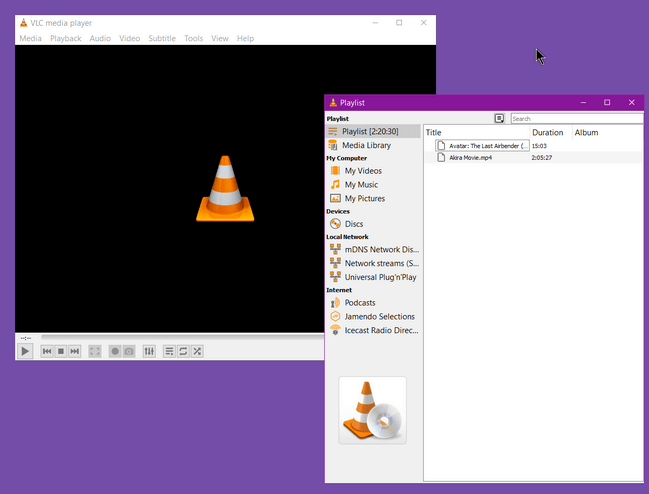Click the Next media button
The image size is (649, 494).
click(x=75, y=351)
